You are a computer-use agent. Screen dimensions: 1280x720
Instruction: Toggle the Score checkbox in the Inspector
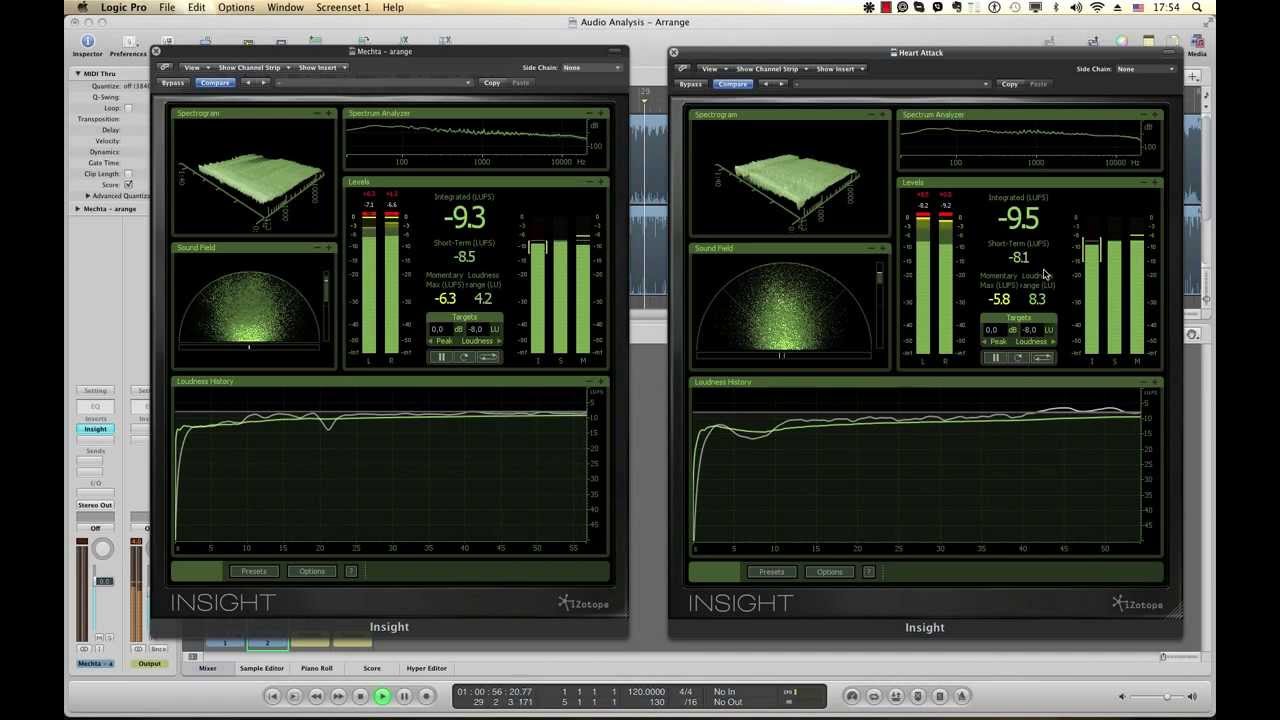128,185
